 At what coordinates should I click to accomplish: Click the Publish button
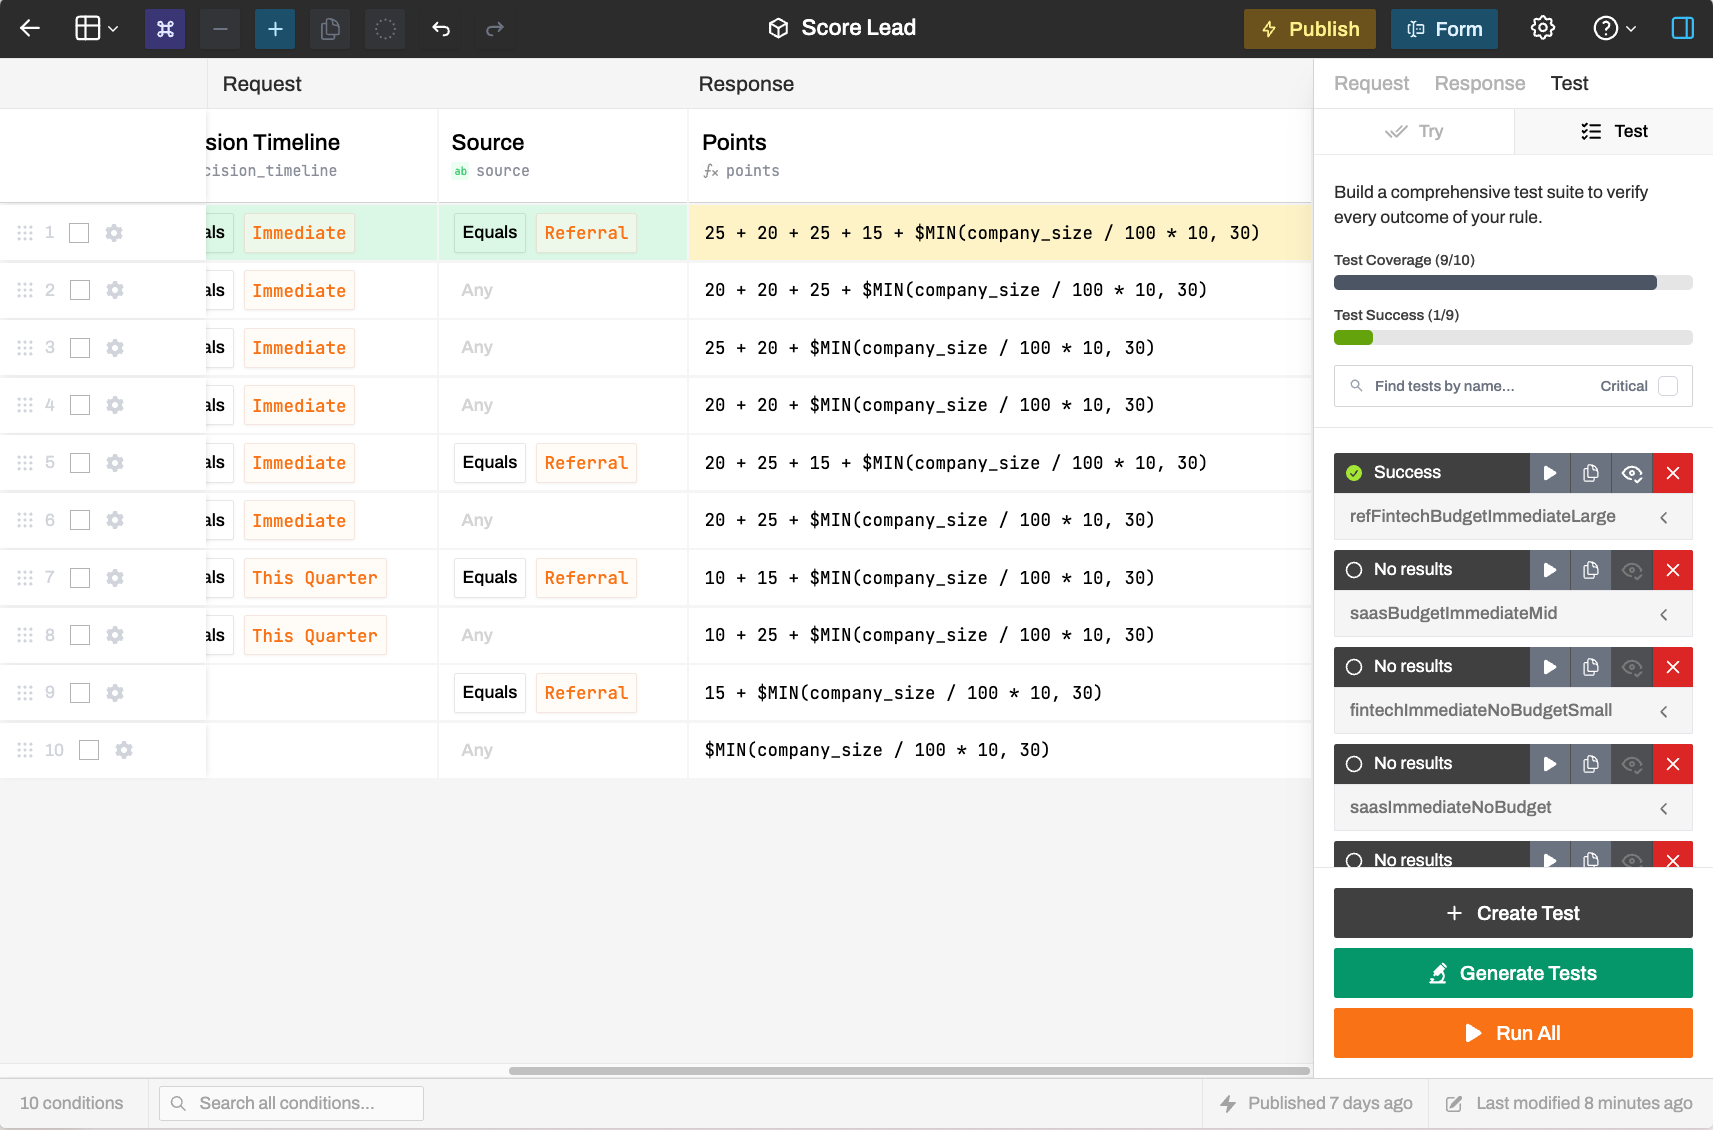(1309, 28)
